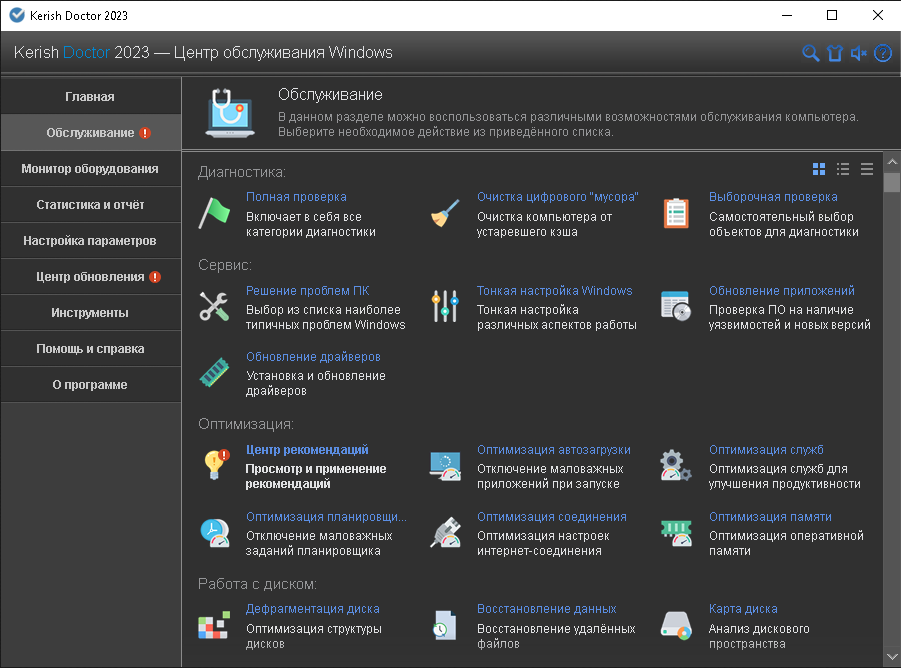Click the scrollbar down arrow
Screen dimensions: 901x668
click(892, 657)
